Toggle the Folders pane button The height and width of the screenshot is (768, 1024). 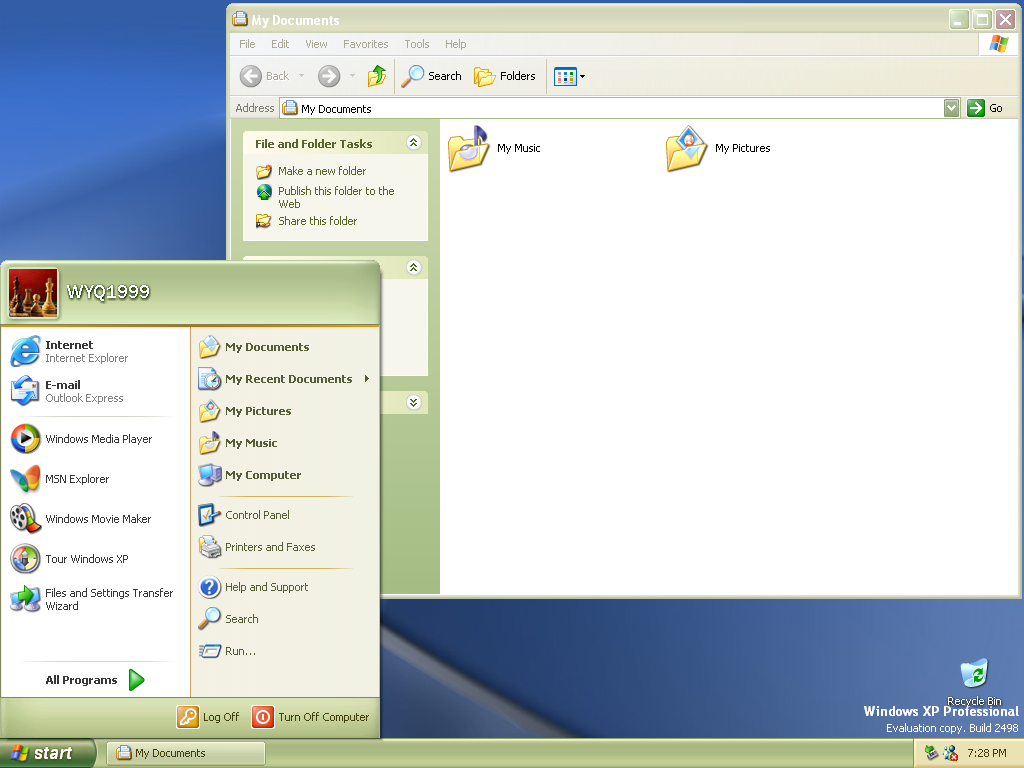click(x=505, y=76)
